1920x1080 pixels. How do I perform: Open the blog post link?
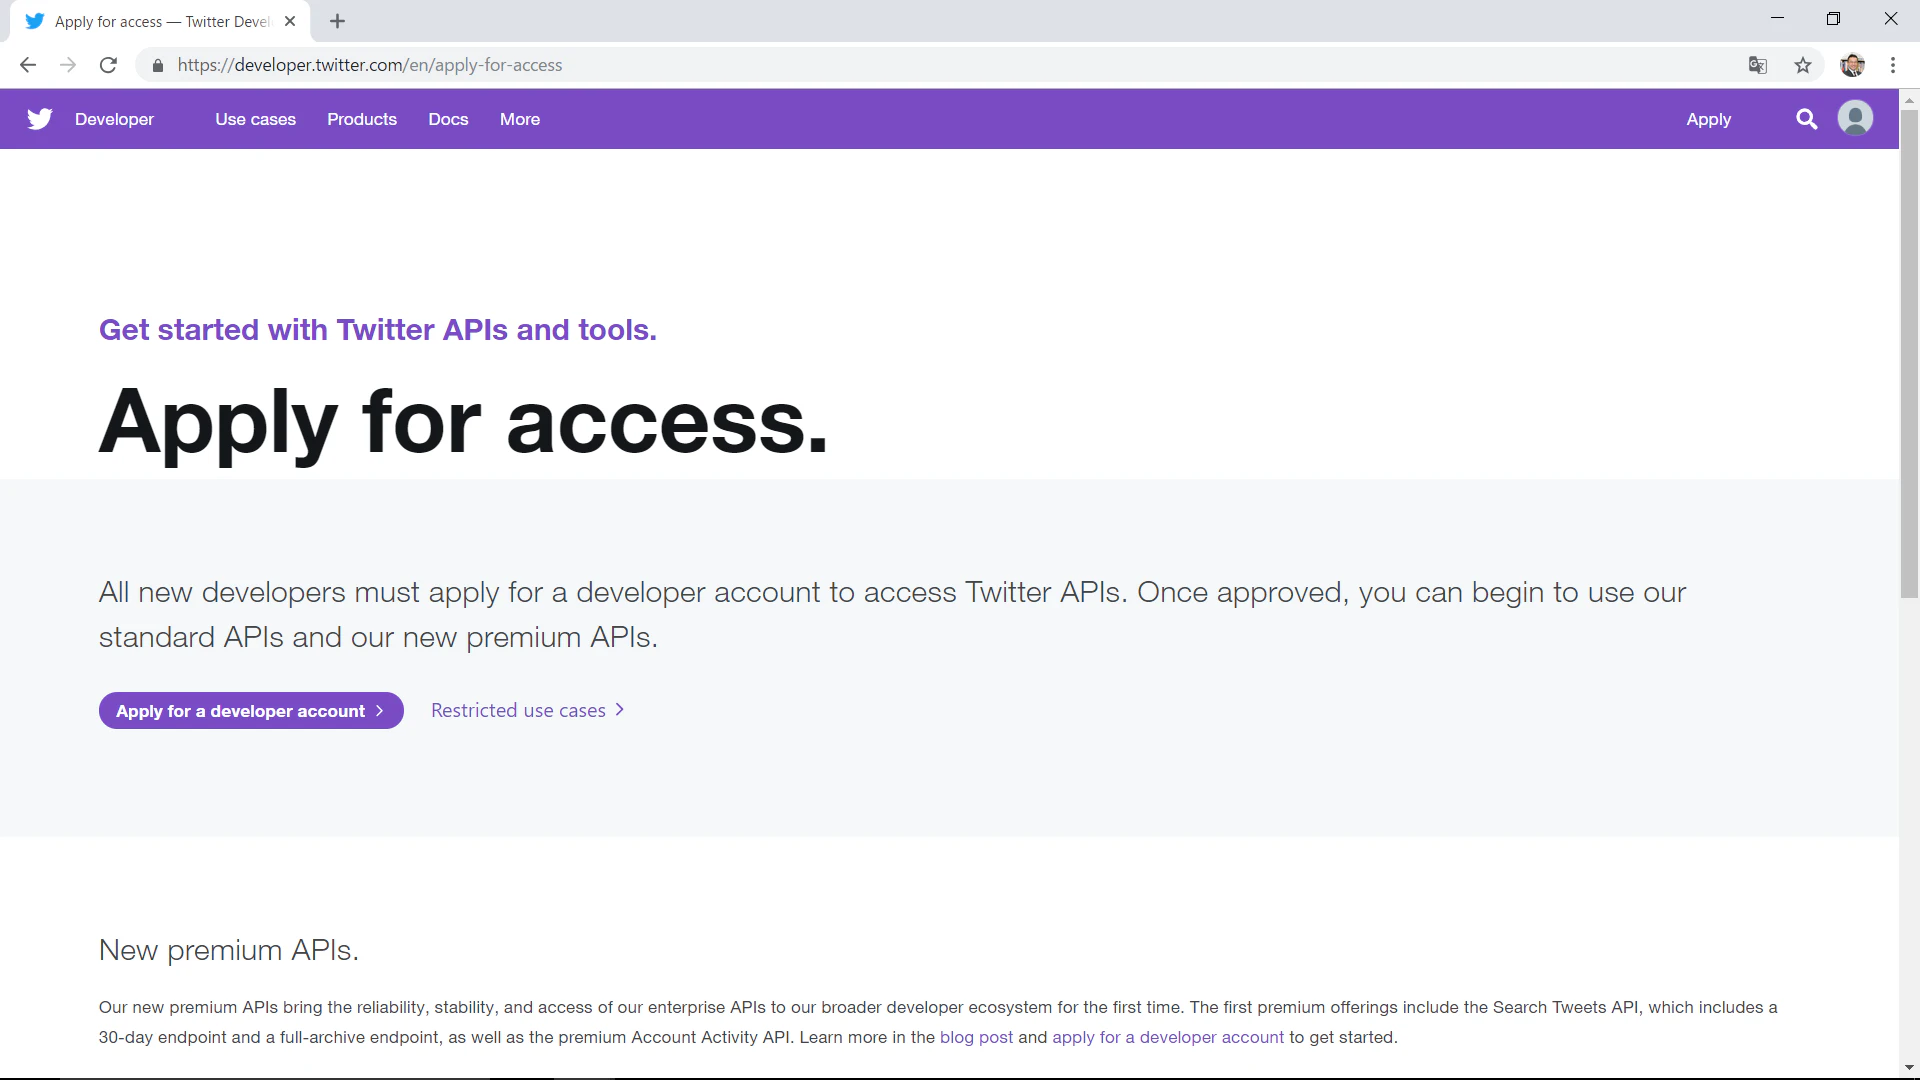pyautogui.click(x=976, y=1037)
